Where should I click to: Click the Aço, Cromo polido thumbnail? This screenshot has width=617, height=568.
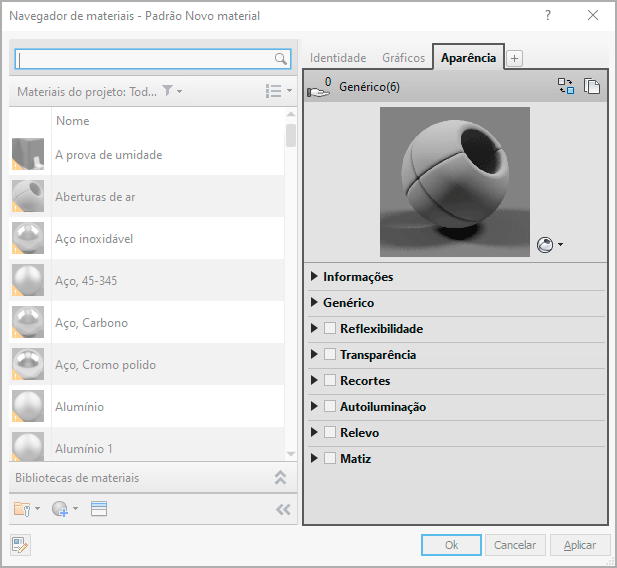click(28, 364)
